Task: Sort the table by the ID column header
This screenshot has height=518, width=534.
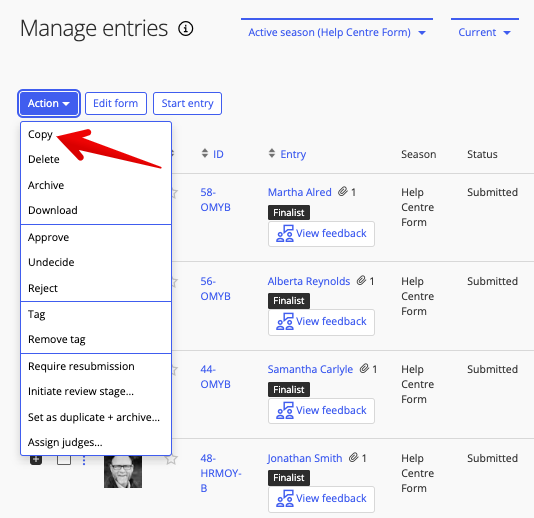Action: [218, 154]
